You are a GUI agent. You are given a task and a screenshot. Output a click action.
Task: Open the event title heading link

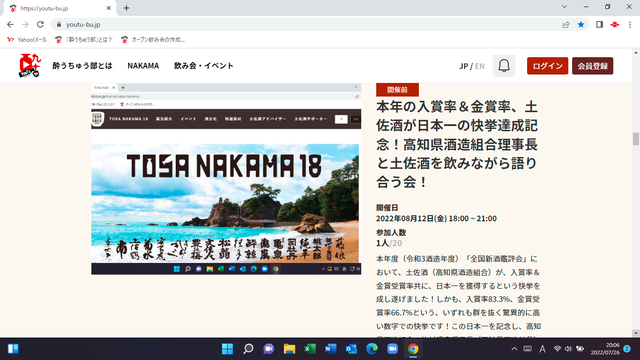click(x=457, y=144)
